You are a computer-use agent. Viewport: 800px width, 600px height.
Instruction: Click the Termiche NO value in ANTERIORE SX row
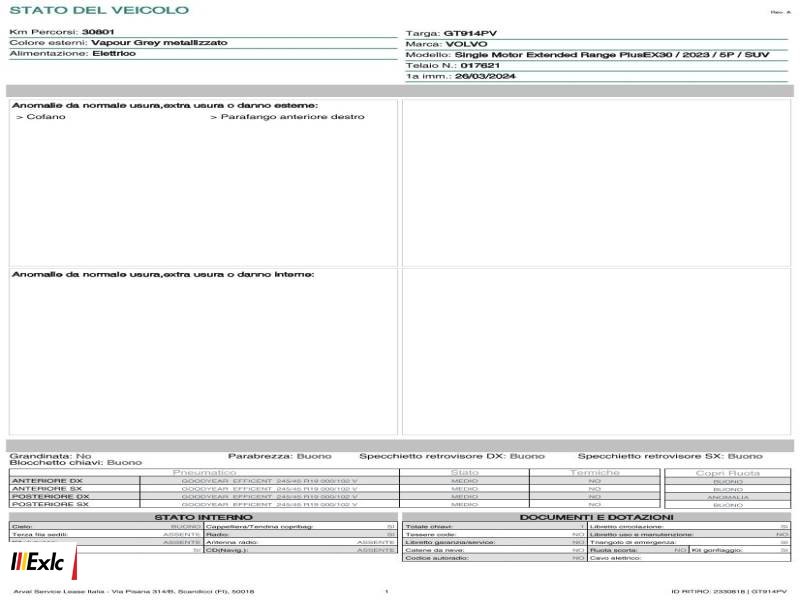pyautogui.click(x=595, y=488)
